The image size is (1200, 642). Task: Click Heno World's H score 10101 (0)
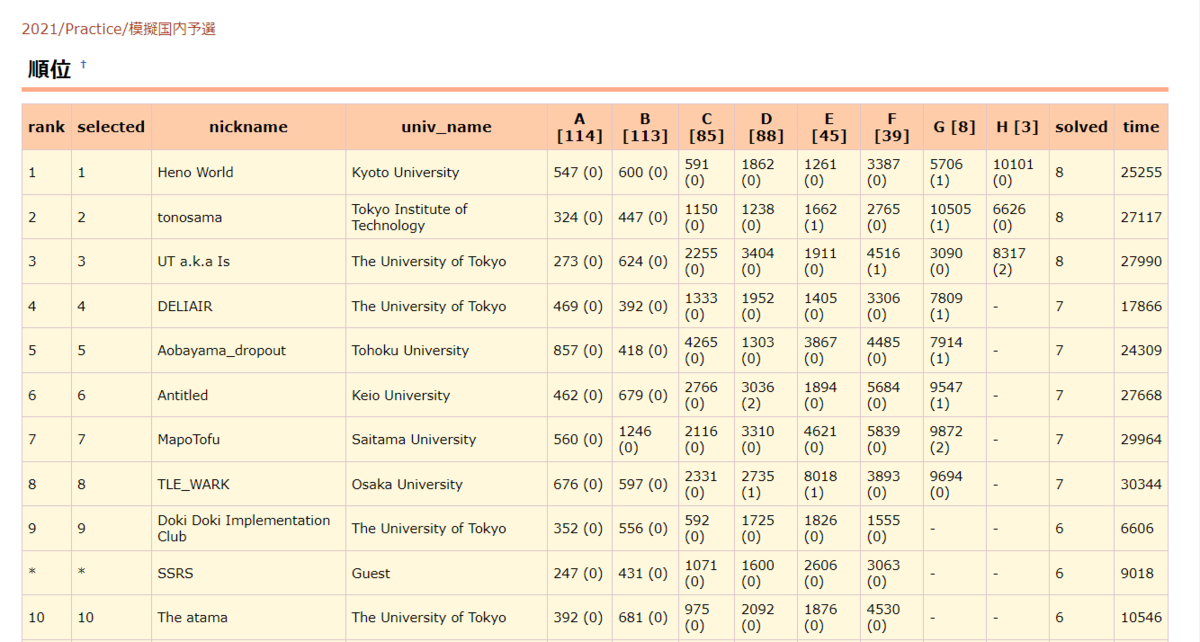[x=1017, y=172]
